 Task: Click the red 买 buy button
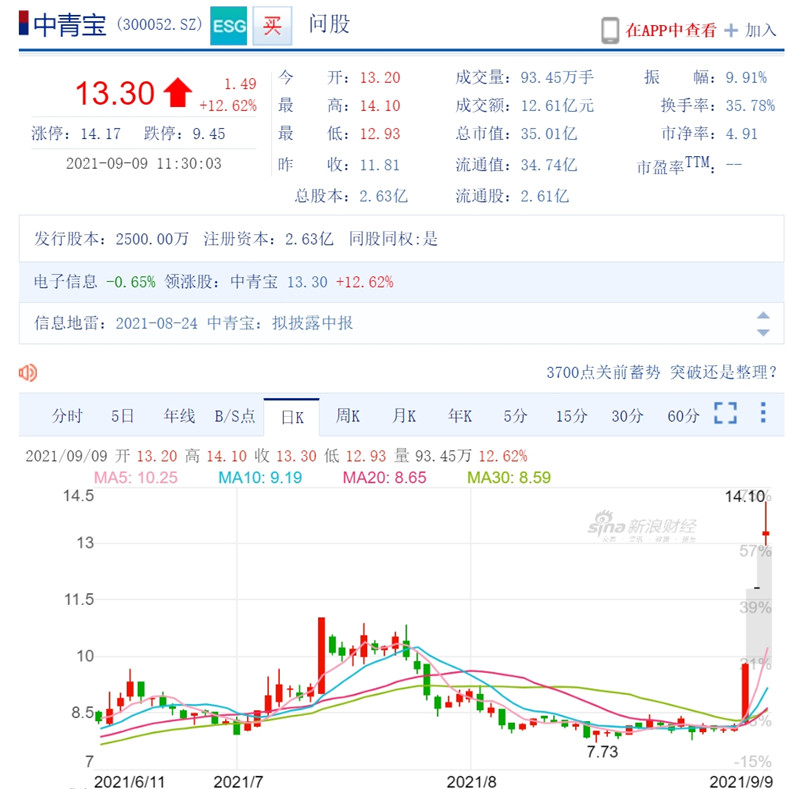tap(272, 26)
